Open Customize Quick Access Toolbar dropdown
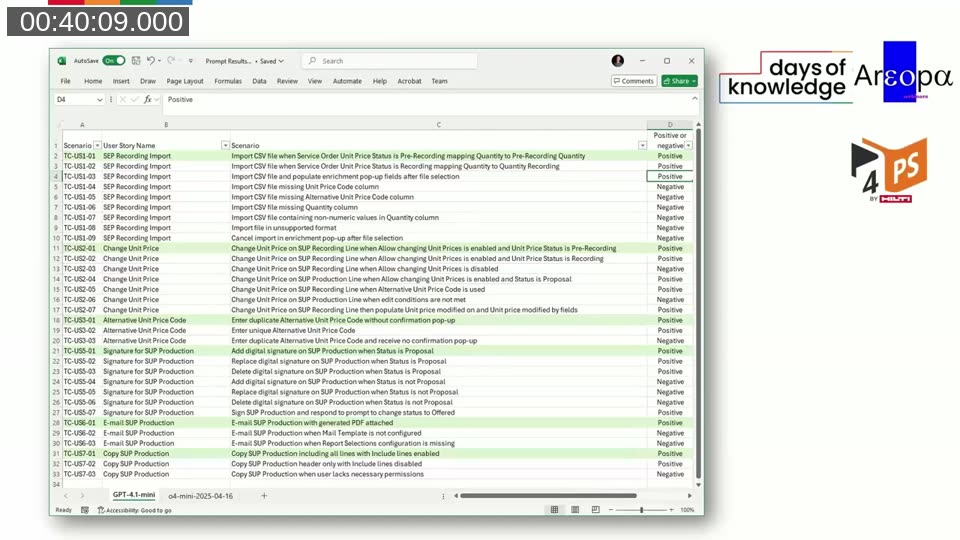Screen dimensions: 960x540 [191, 61]
